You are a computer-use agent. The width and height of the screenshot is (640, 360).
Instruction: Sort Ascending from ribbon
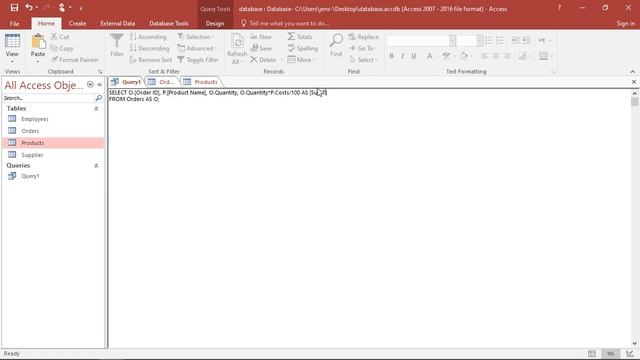coord(148,37)
